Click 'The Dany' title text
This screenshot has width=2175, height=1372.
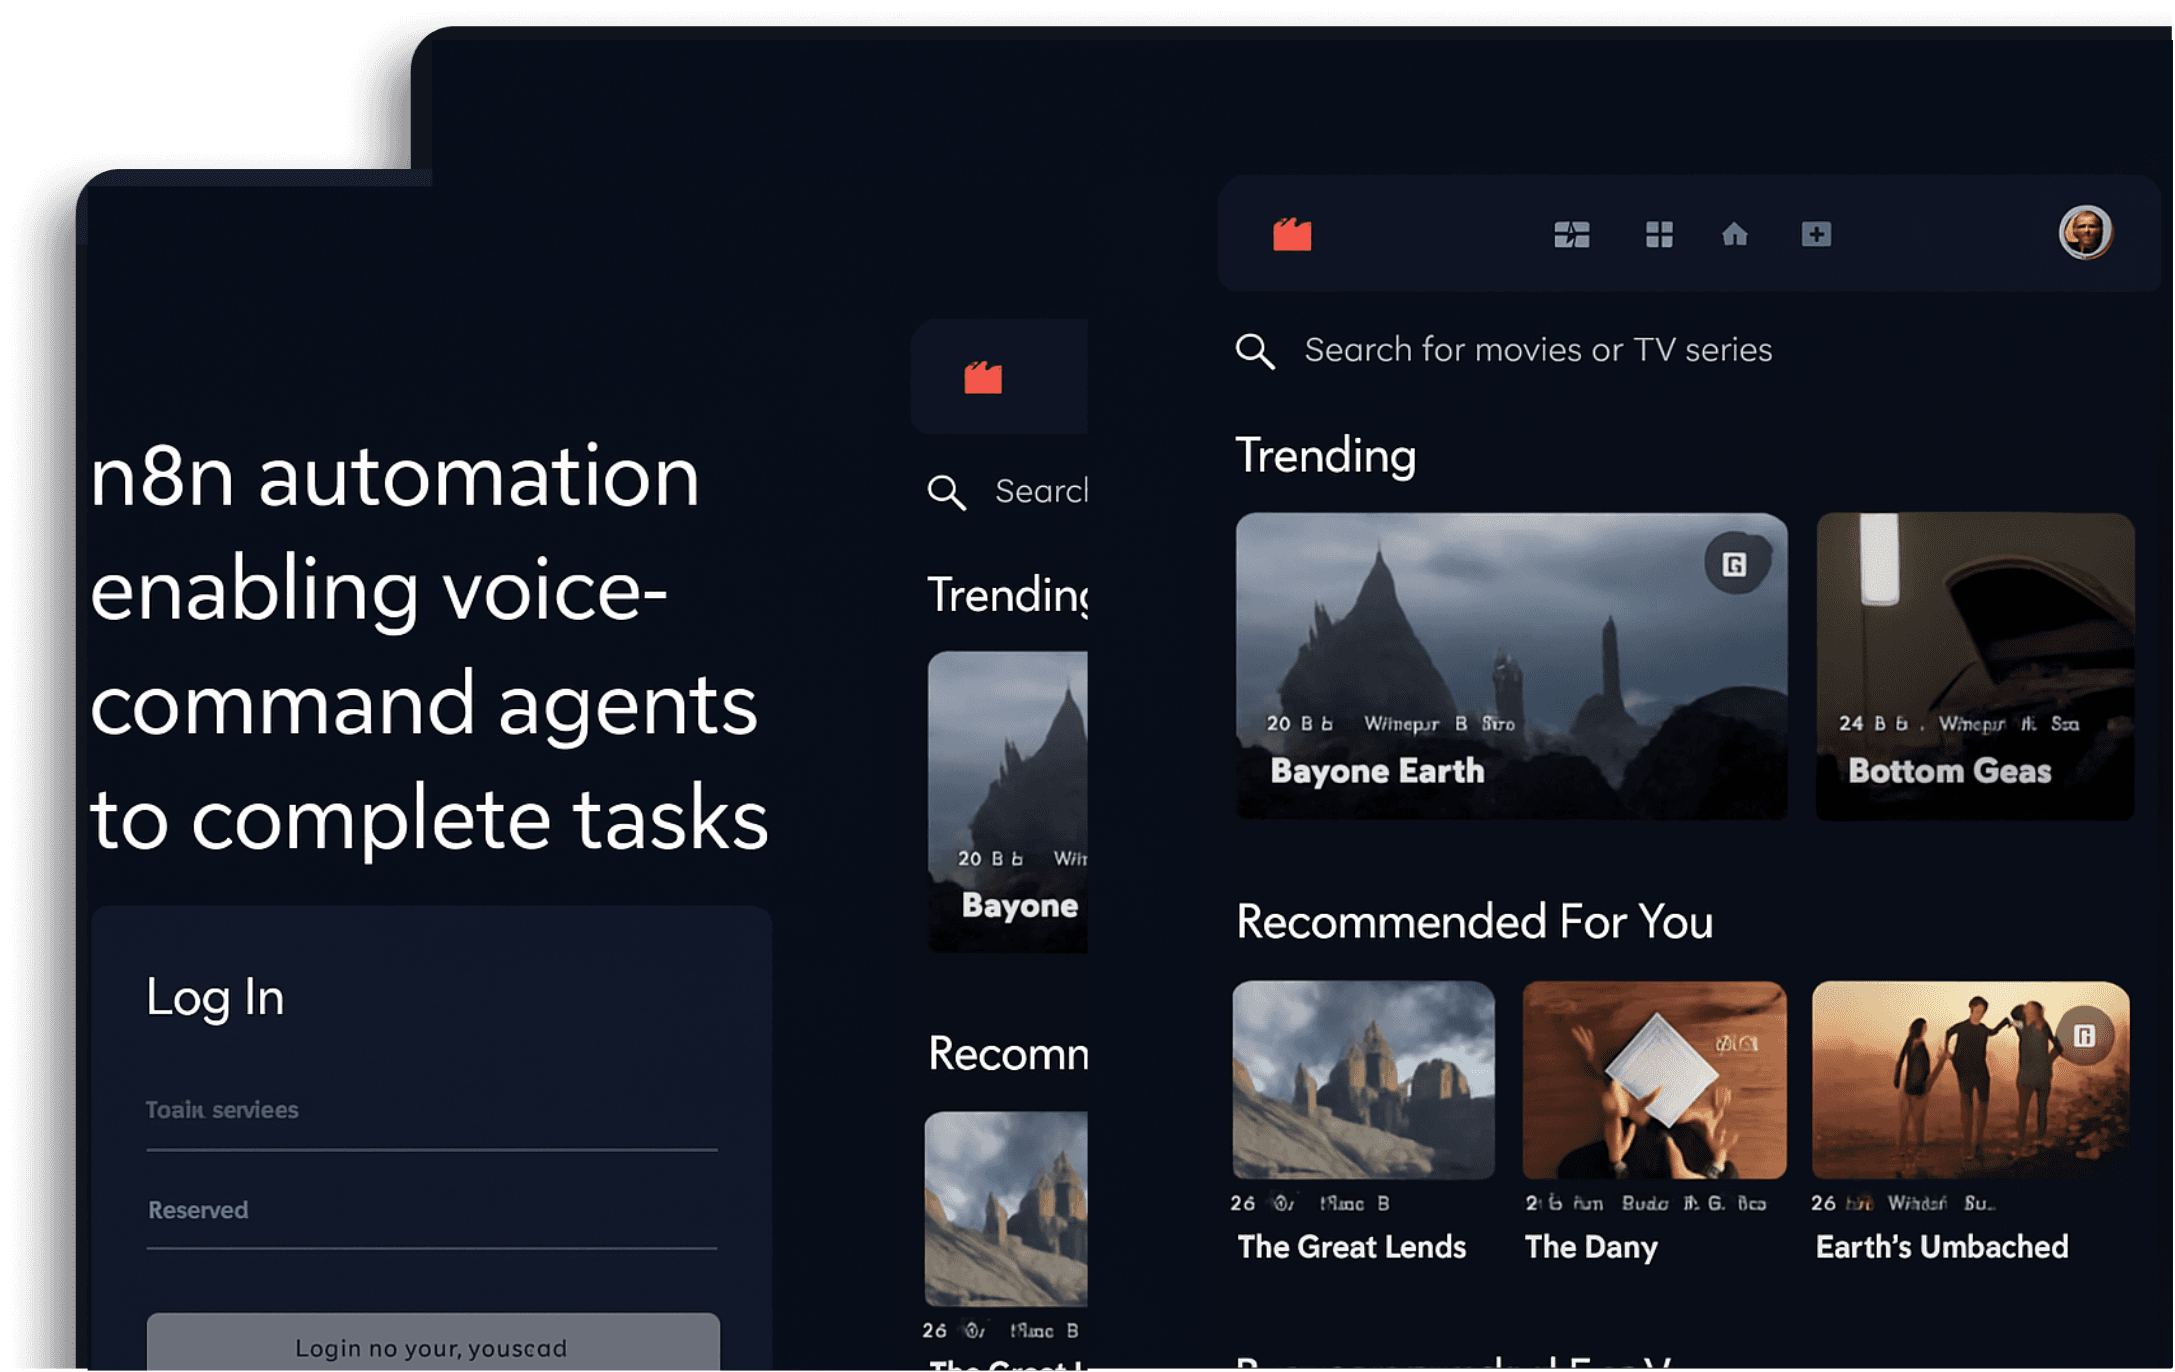[x=1591, y=1247]
